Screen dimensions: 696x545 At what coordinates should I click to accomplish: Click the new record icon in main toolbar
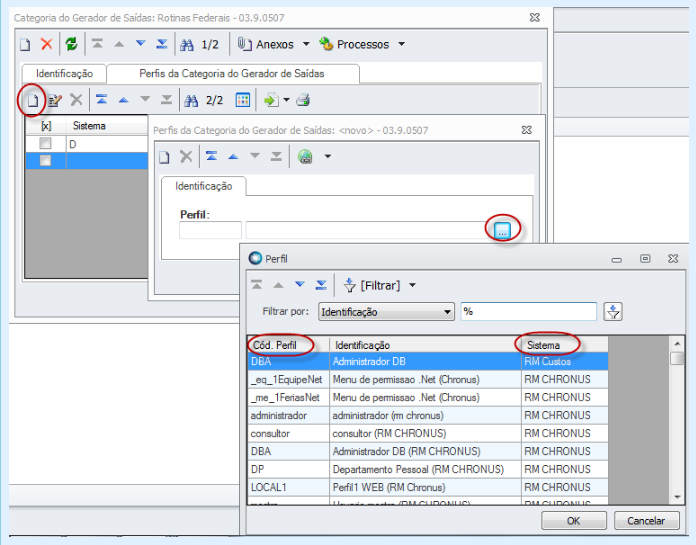pos(25,44)
